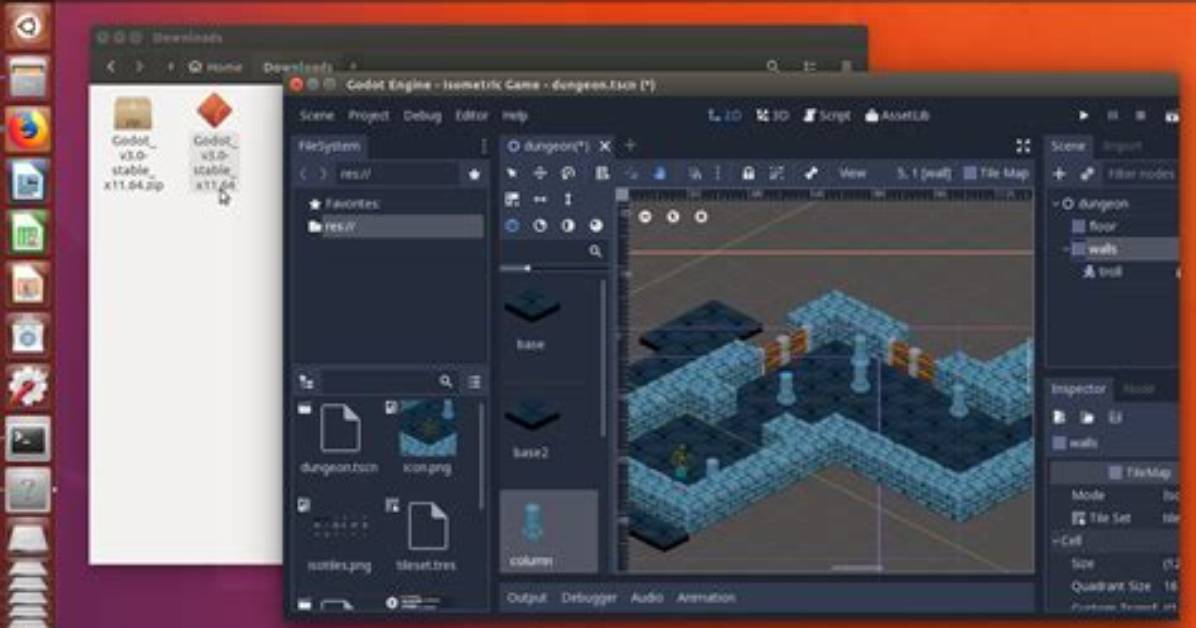
Task: Open the Scene menu
Action: tap(317, 115)
